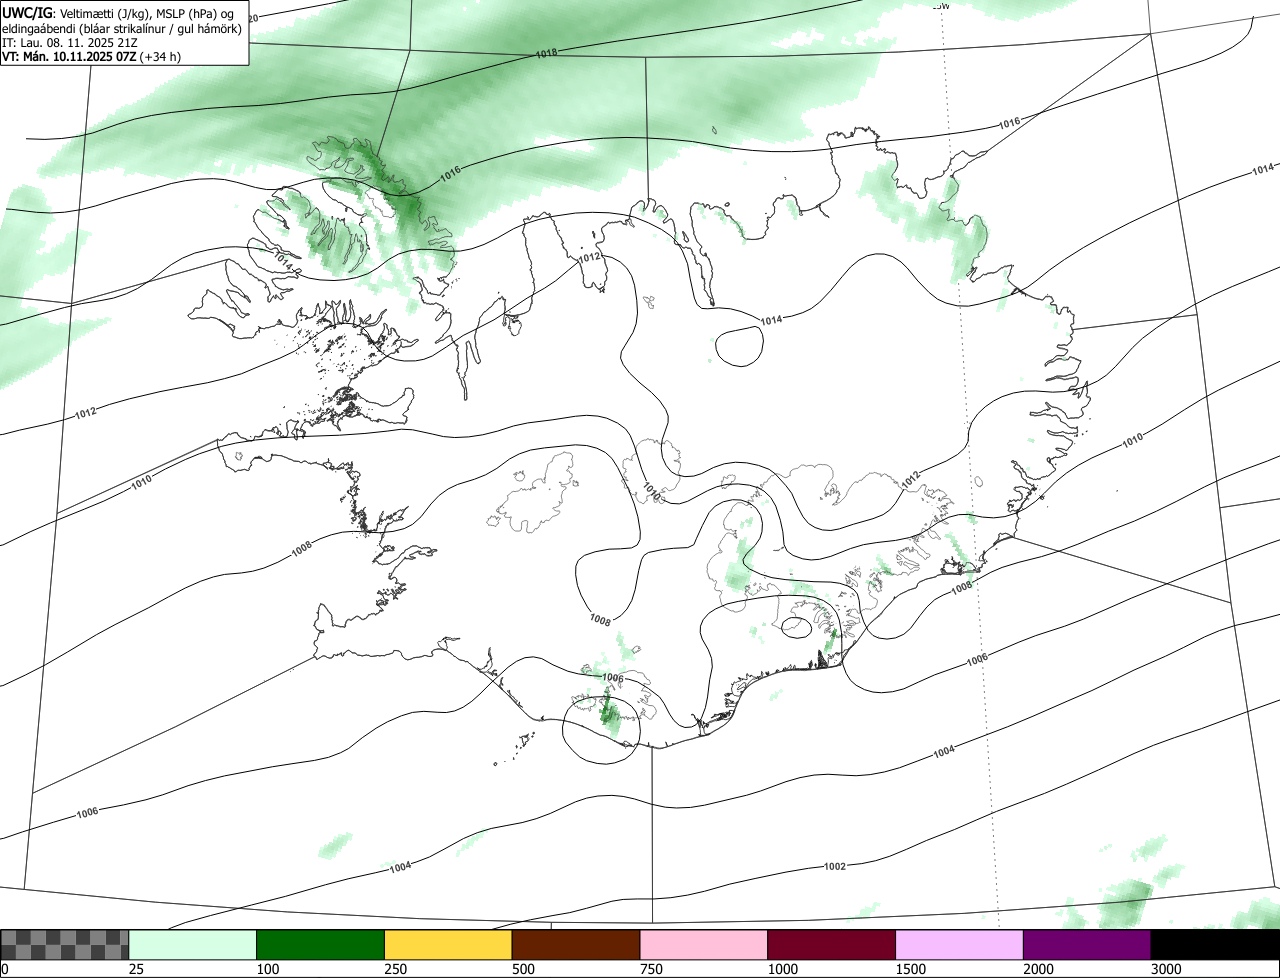Click the "eldingaábendi (bláar strikalínur / gul hámörk)" line
The width and height of the screenshot is (1280, 978).
point(122,28)
